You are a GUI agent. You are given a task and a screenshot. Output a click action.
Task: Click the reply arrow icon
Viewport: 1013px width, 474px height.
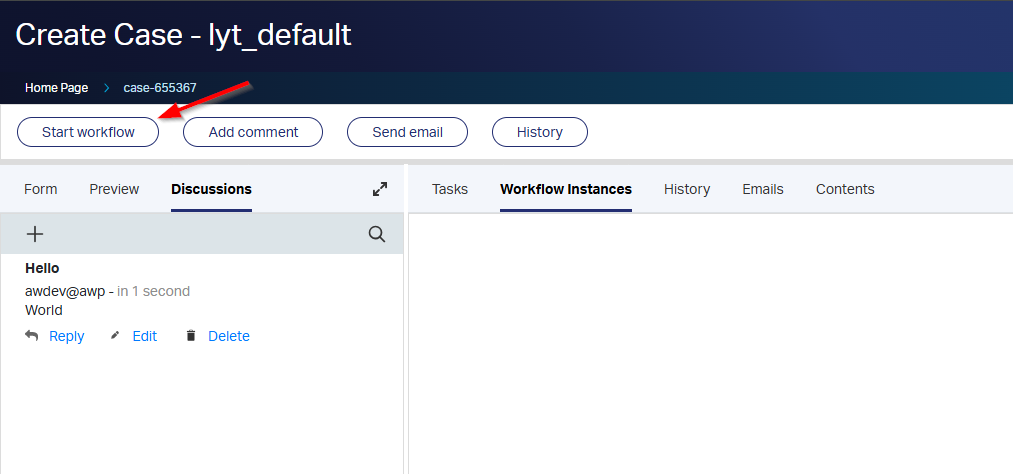(x=31, y=336)
